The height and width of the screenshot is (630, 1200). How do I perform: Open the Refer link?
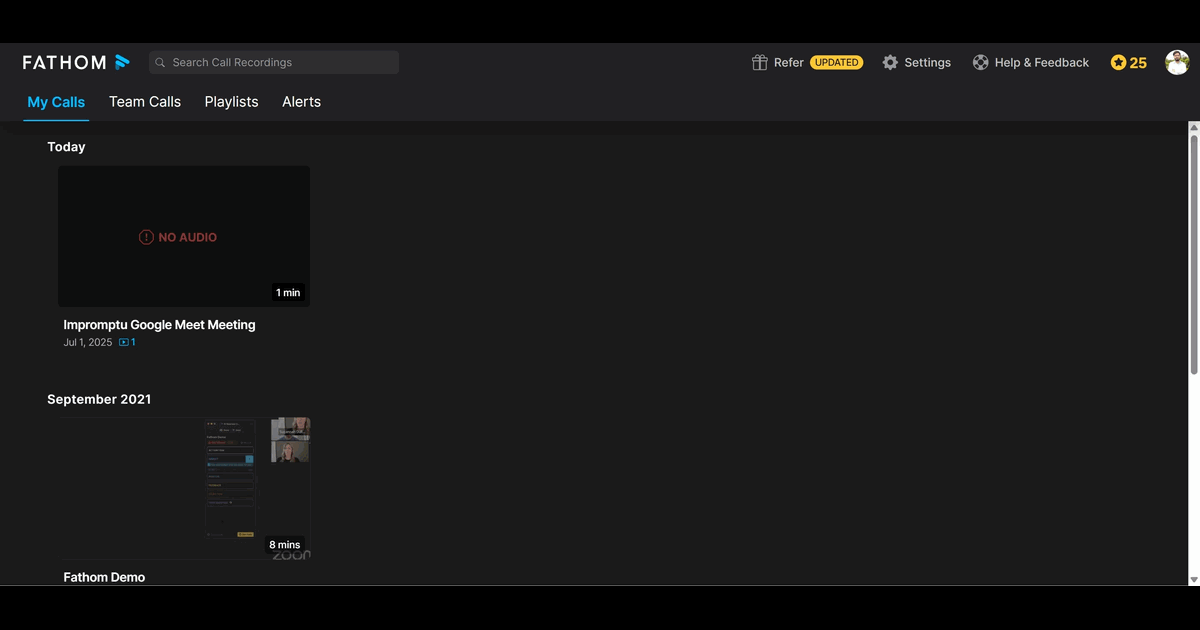[788, 62]
